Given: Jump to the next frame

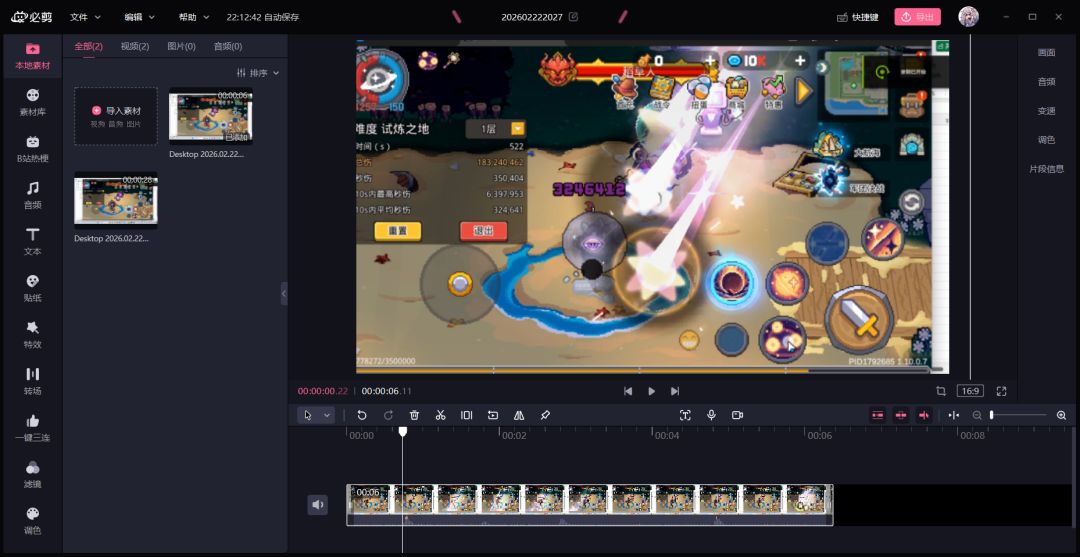Looking at the screenshot, I should coord(675,391).
